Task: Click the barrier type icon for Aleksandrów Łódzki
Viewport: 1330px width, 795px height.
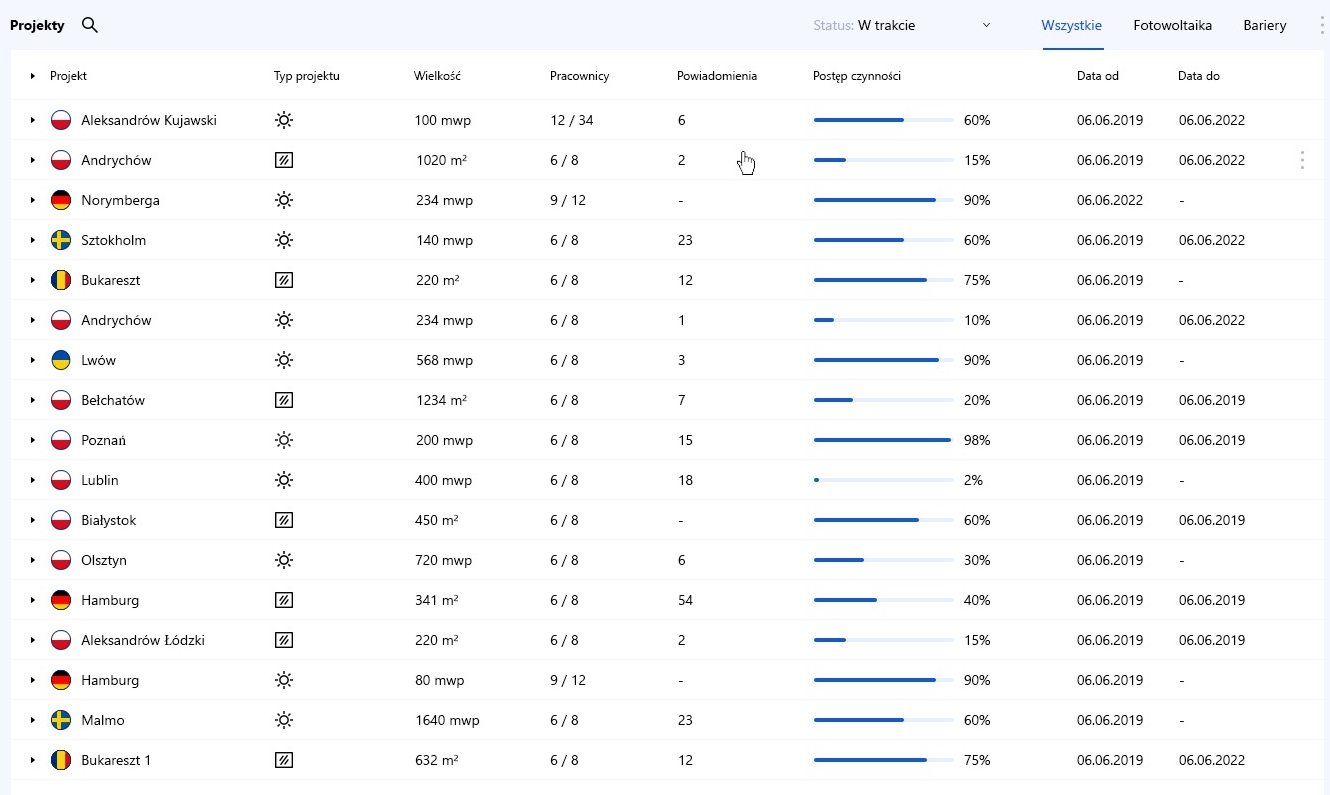Action: [x=284, y=640]
